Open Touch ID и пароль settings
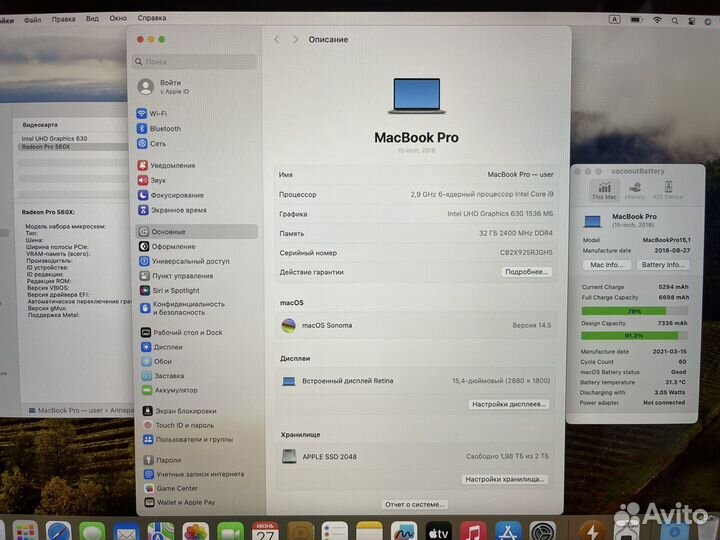This screenshot has width=720, height=540. pos(178,425)
